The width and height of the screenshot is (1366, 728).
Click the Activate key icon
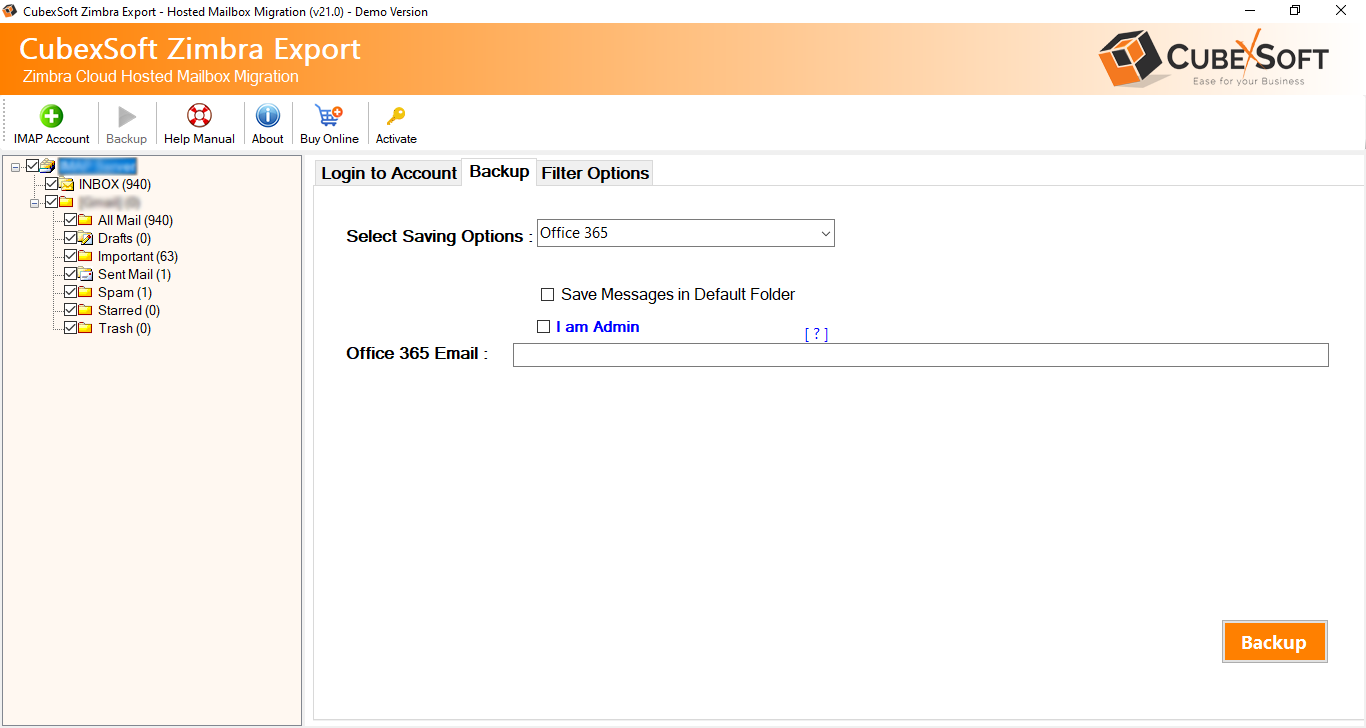click(x=396, y=116)
